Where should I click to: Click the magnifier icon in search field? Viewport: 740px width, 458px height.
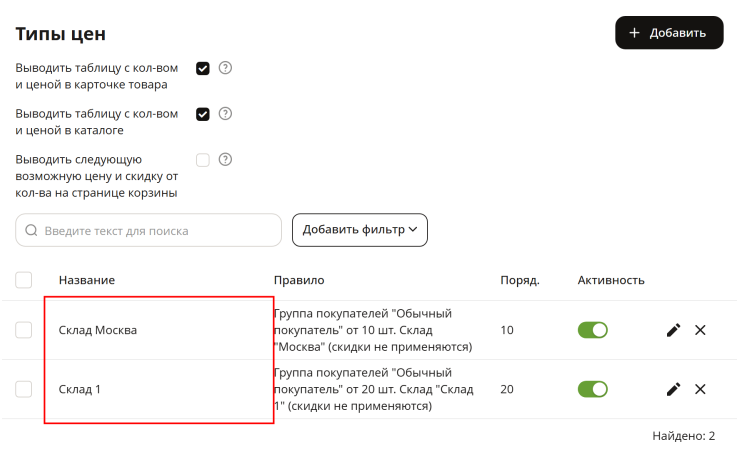(31, 230)
